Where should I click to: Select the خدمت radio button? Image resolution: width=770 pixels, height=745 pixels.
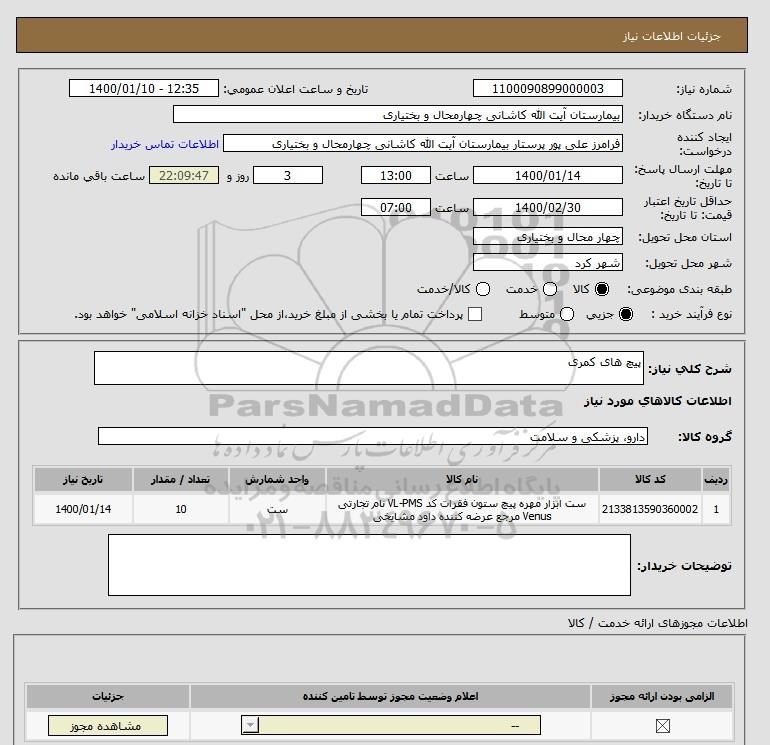tap(550, 289)
